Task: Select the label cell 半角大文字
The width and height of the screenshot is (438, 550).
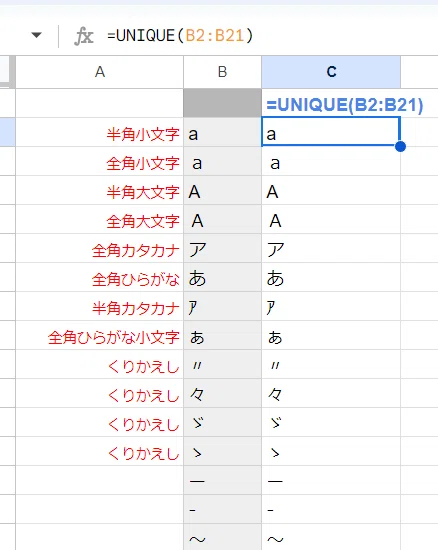Action: click(x=100, y=190)
